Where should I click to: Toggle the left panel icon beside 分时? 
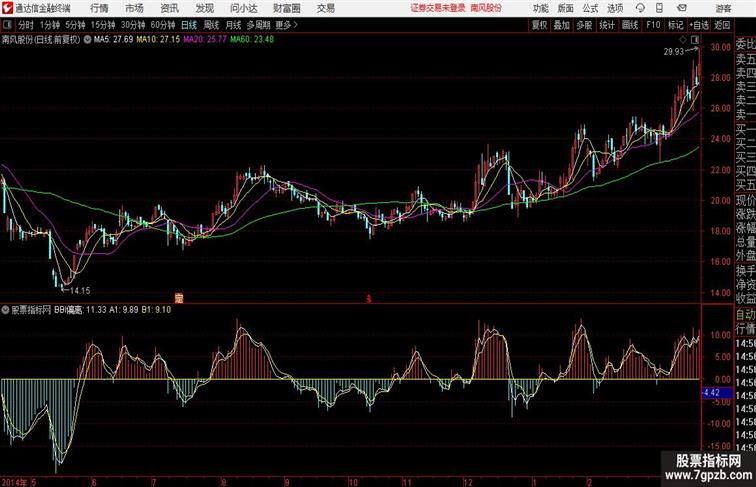coord(7,25)
